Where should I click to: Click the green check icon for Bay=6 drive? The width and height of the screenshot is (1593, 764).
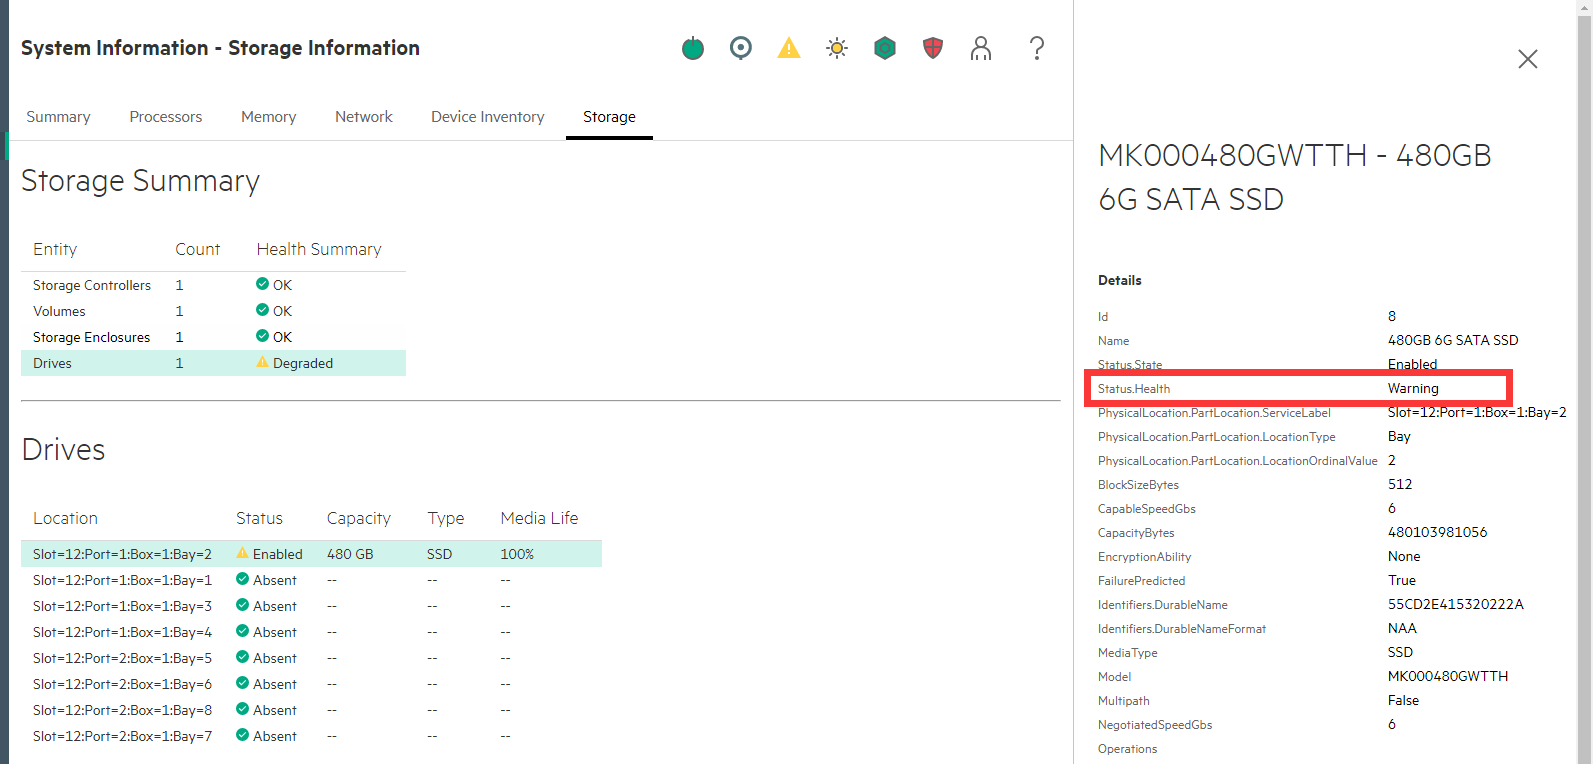tap(242, 683)
